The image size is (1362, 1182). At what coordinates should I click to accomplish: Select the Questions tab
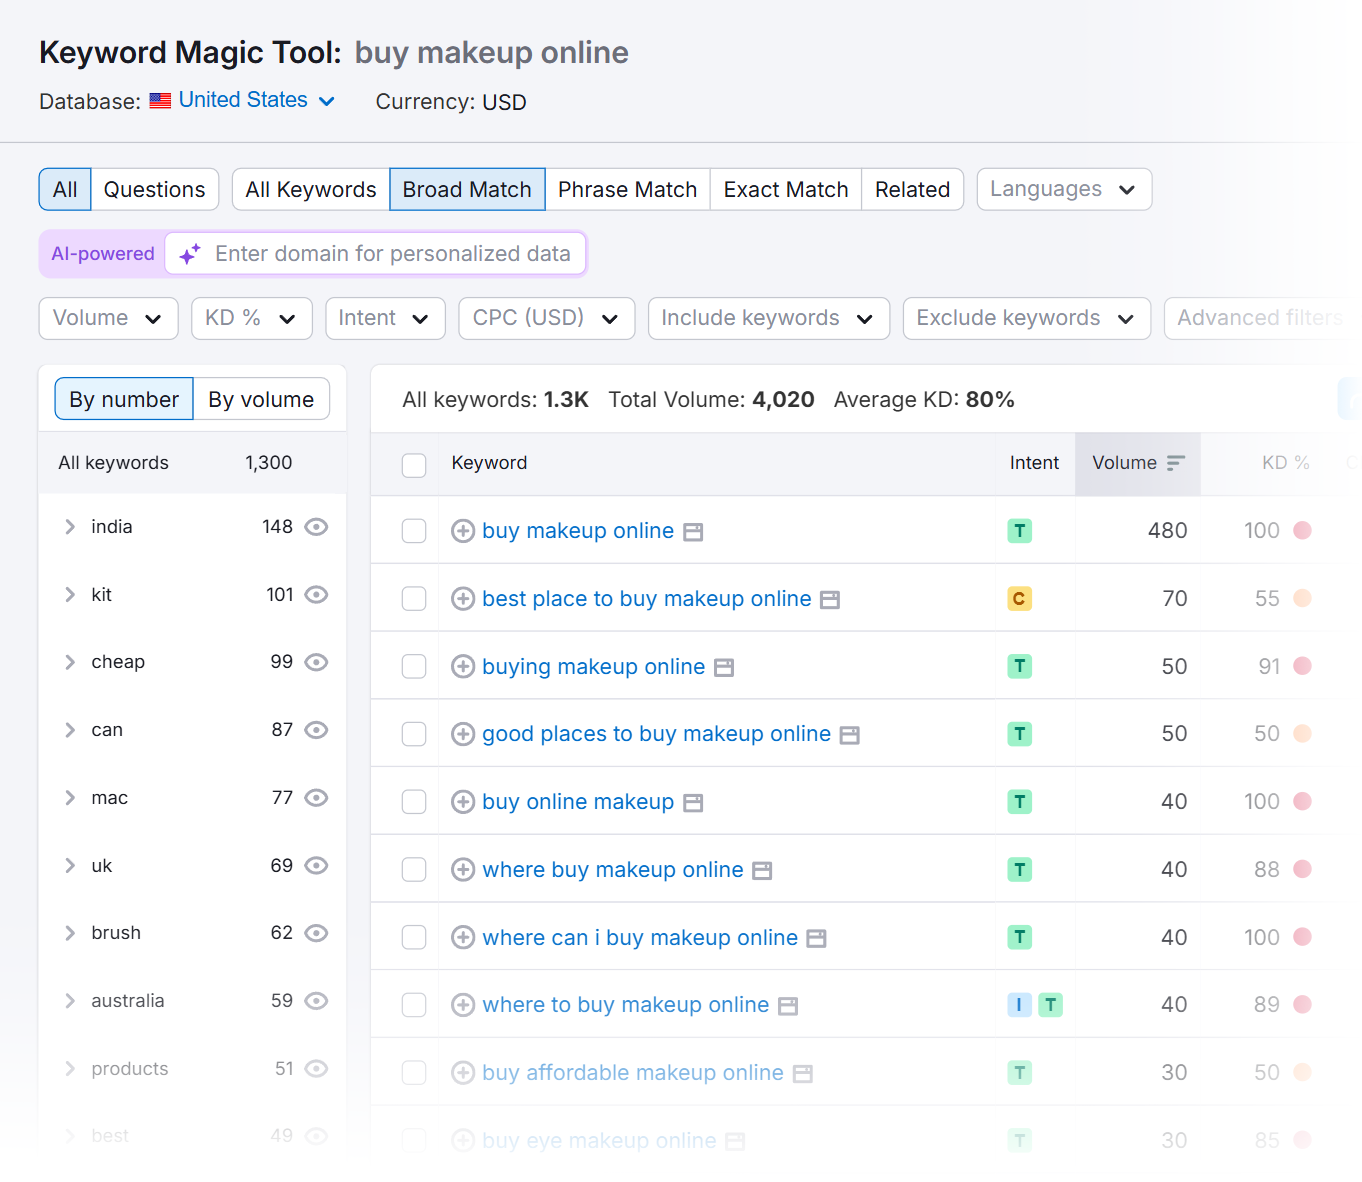click(154, 190)
